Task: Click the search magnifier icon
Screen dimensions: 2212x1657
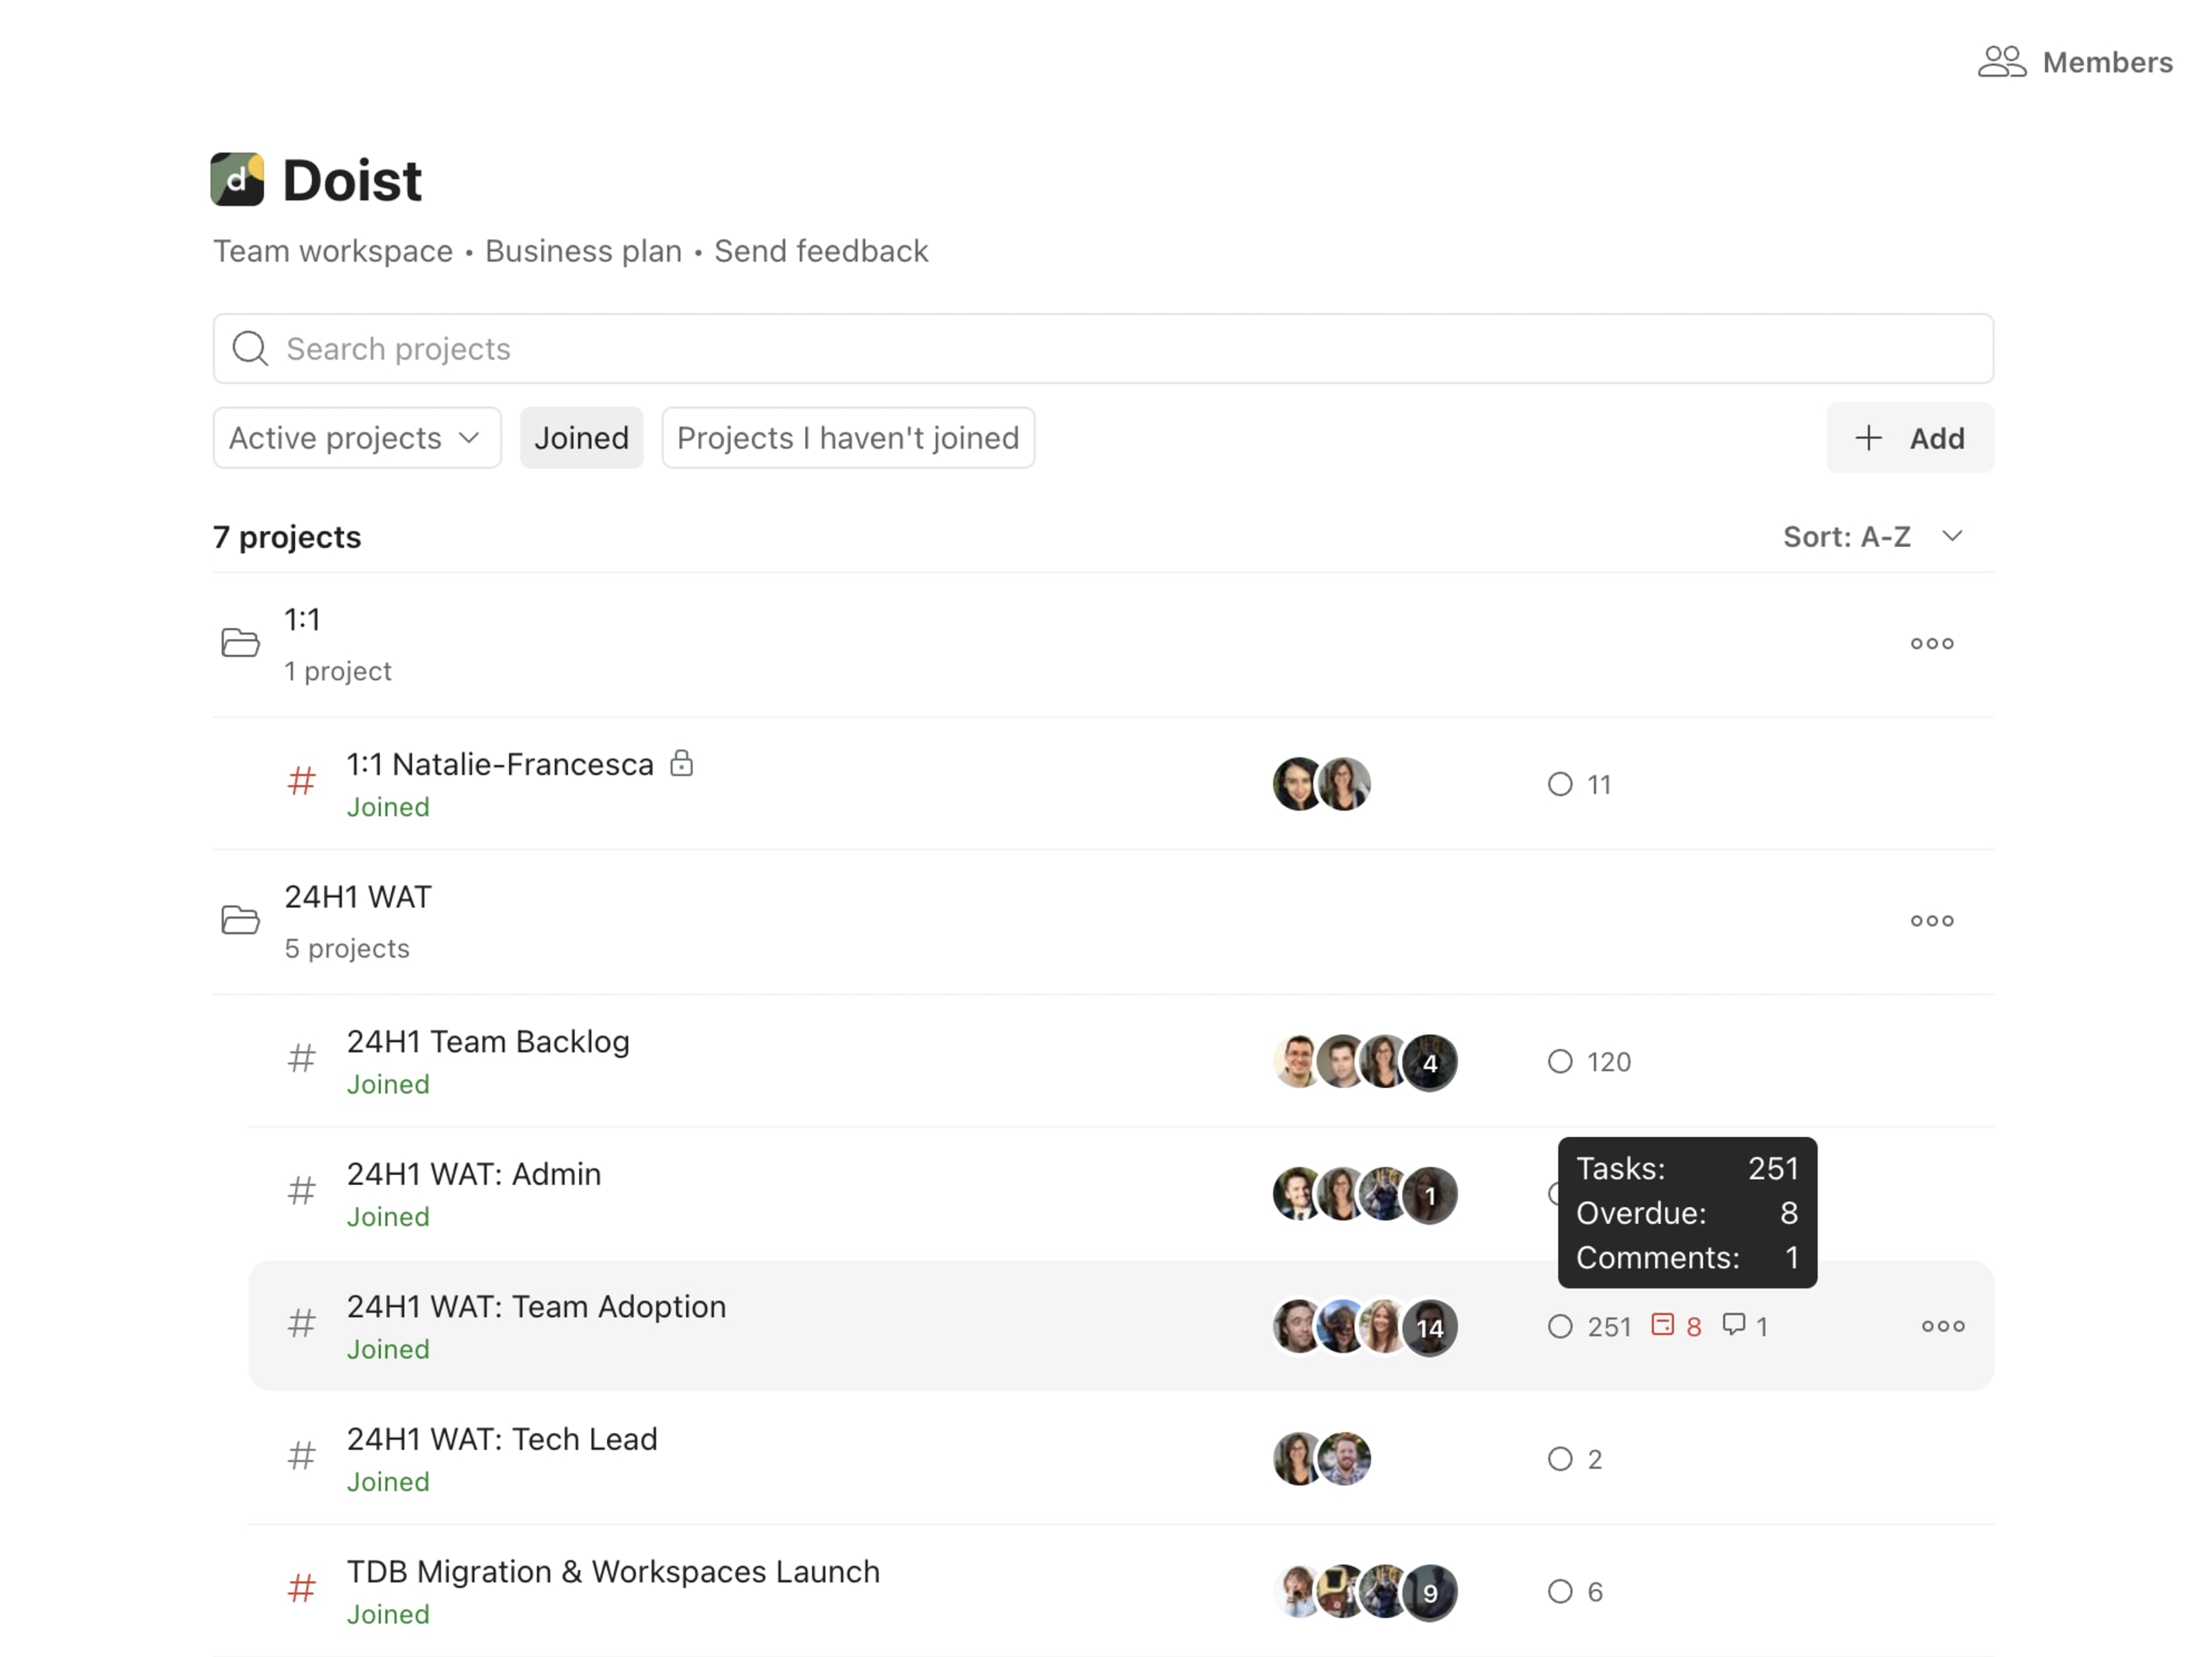Action: point(250,349)
